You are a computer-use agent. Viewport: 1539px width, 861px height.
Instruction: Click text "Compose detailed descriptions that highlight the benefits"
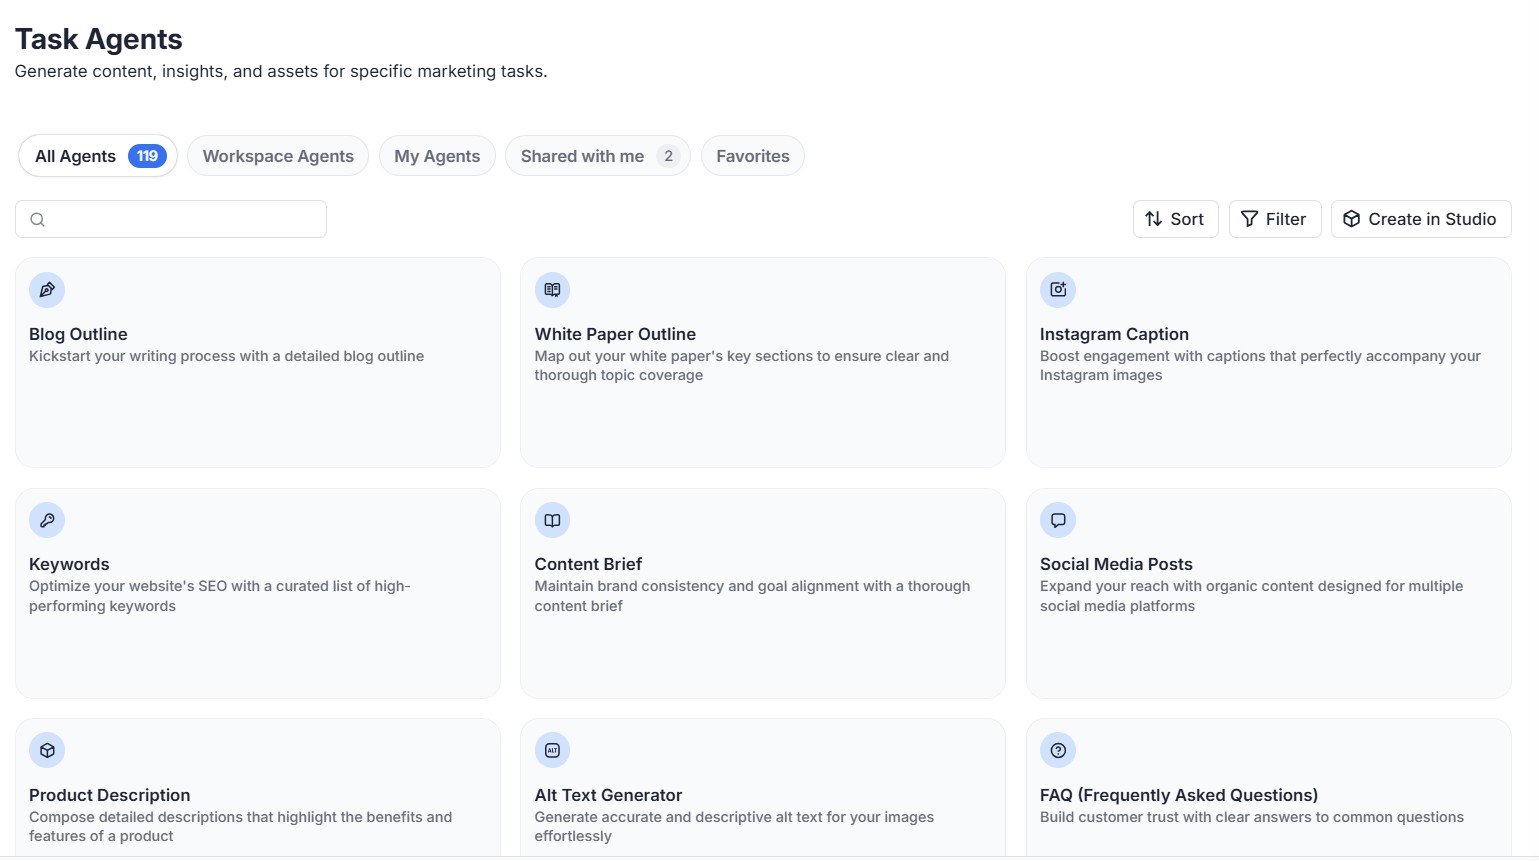click(x=226, y=817)
